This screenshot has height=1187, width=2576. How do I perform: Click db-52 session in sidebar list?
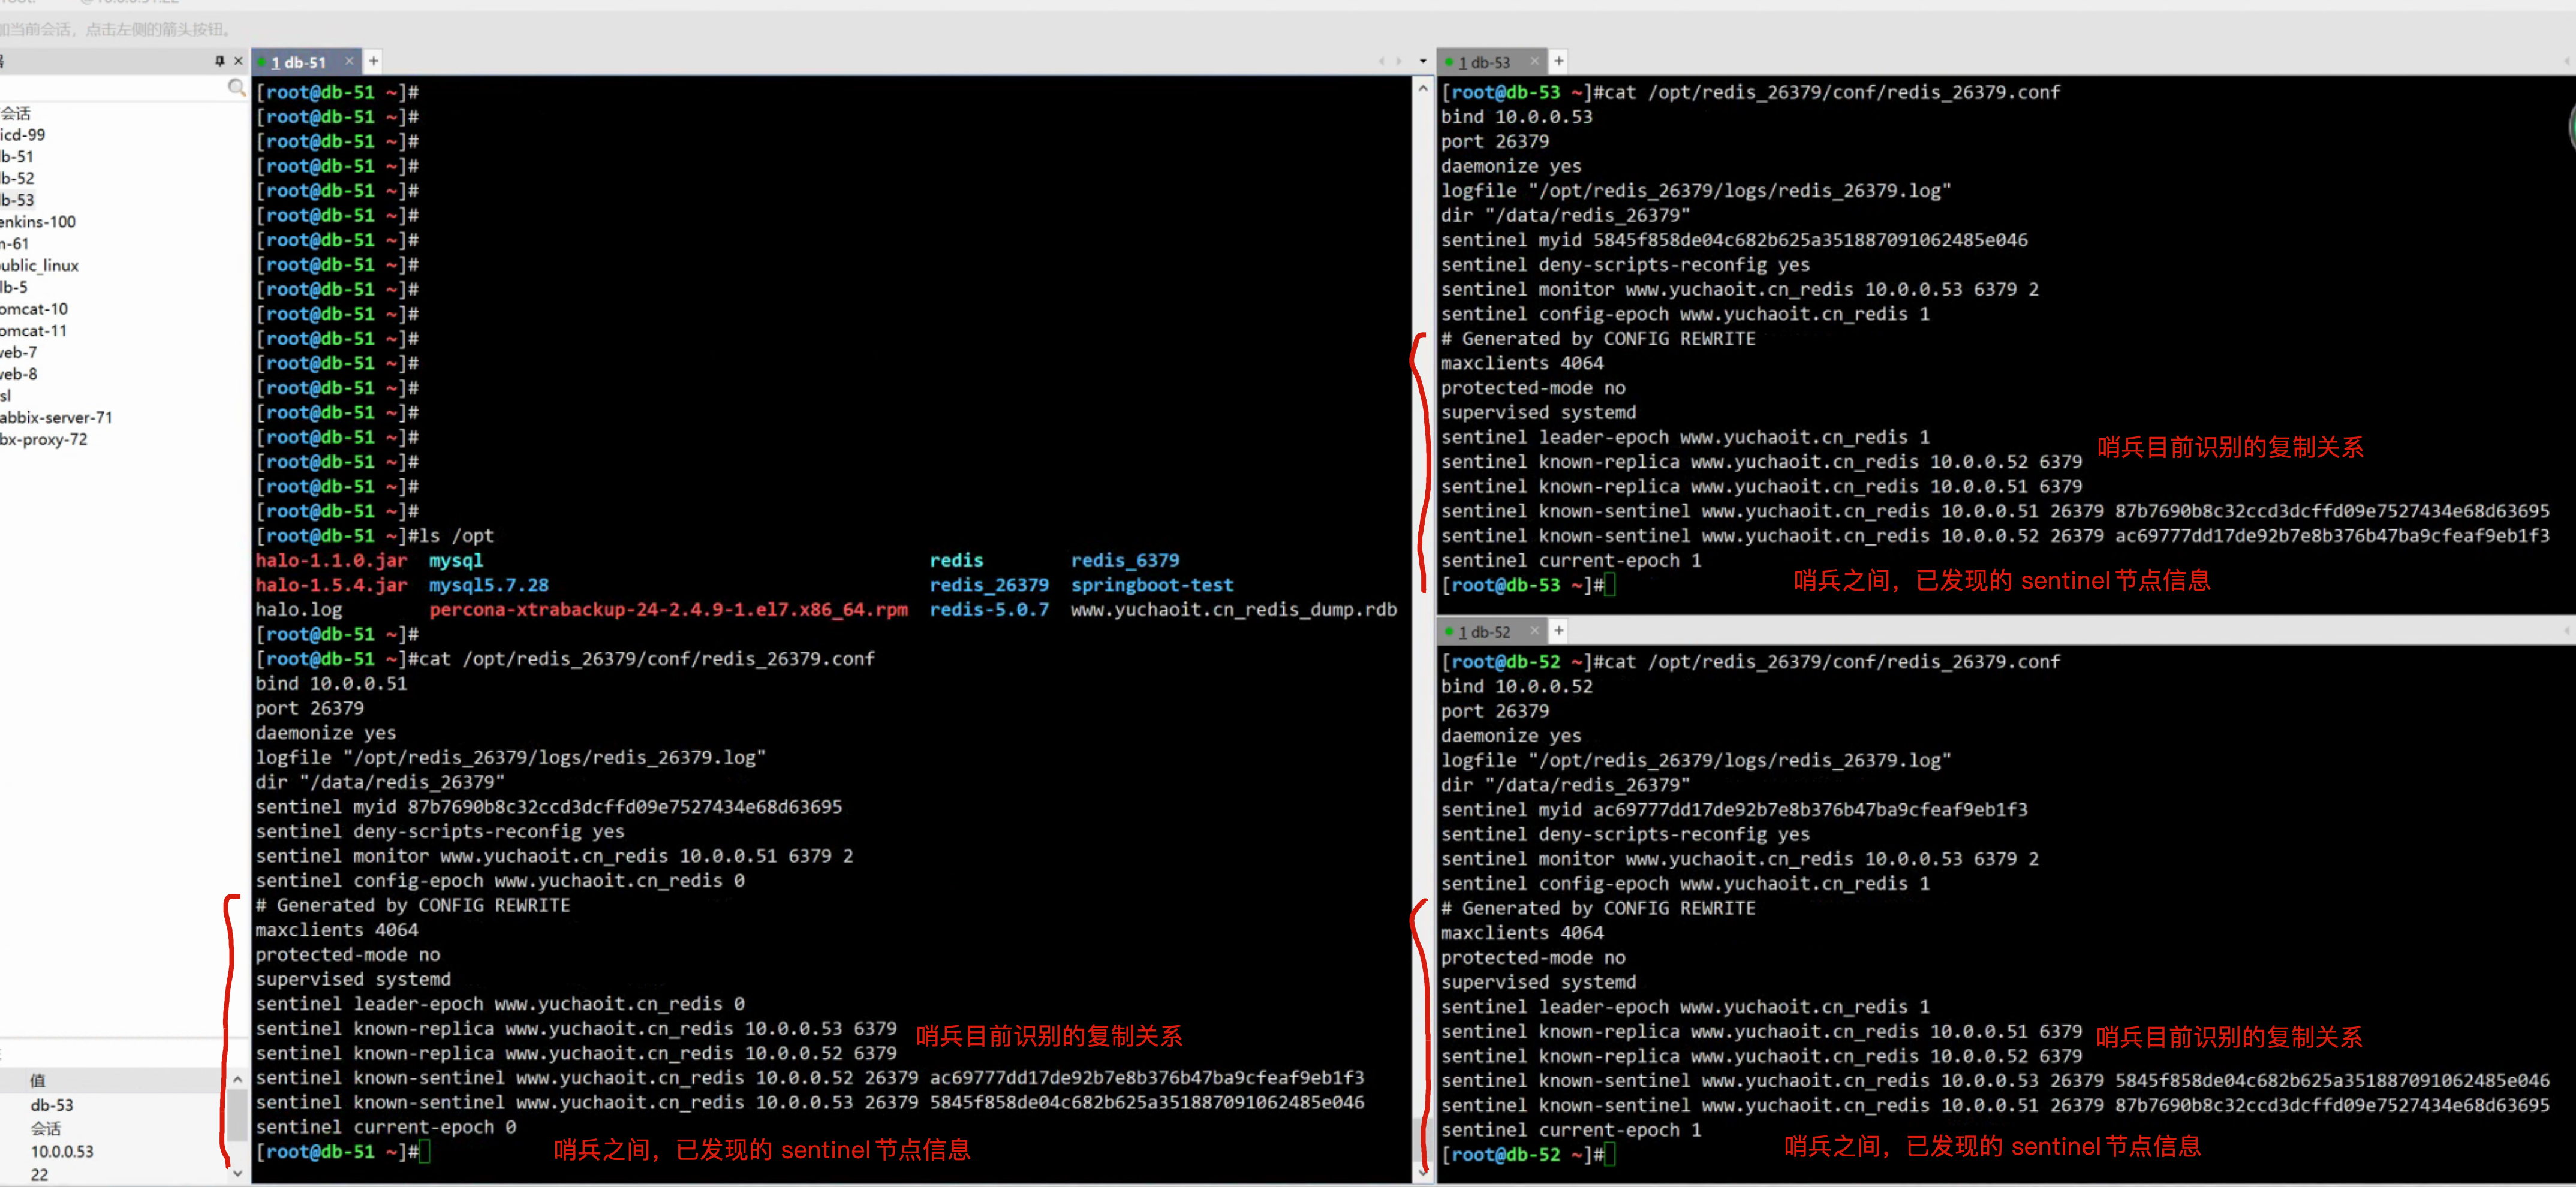point(18,178)
